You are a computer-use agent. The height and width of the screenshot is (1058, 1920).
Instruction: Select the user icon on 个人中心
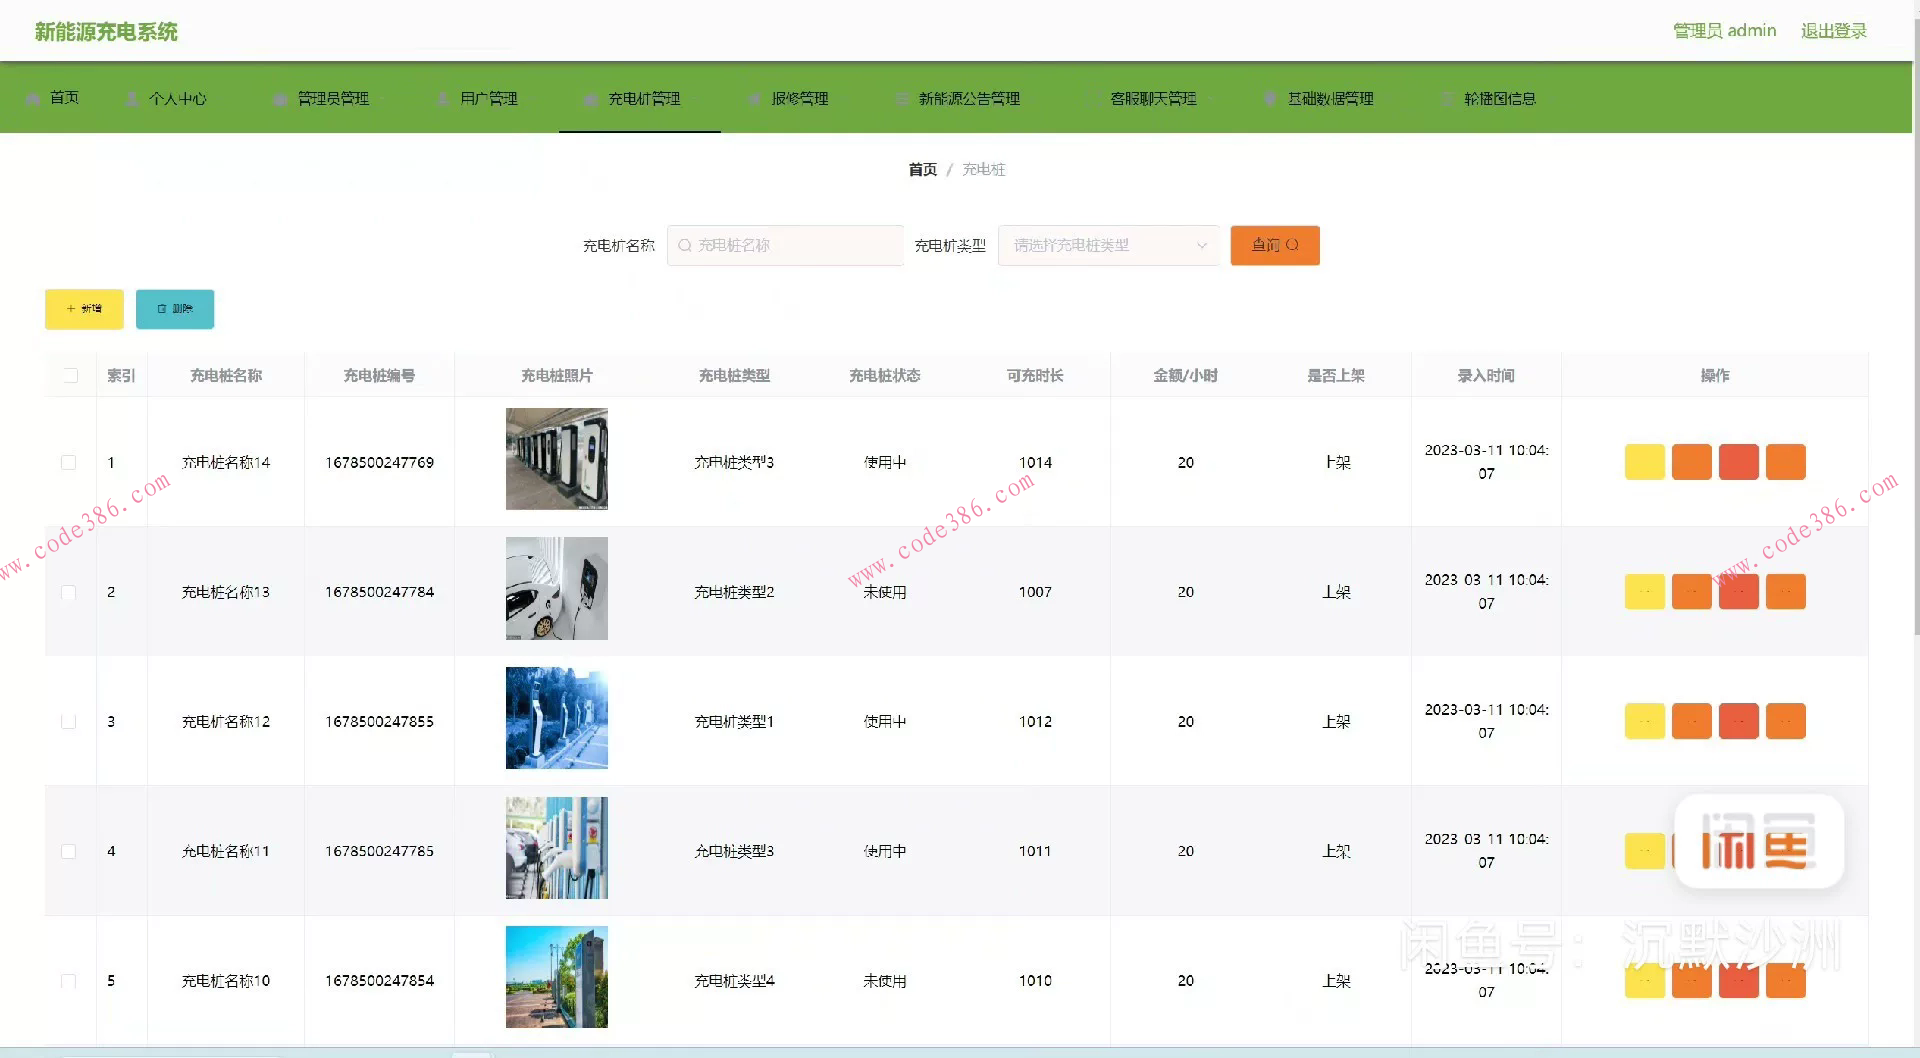pos(131,97)
